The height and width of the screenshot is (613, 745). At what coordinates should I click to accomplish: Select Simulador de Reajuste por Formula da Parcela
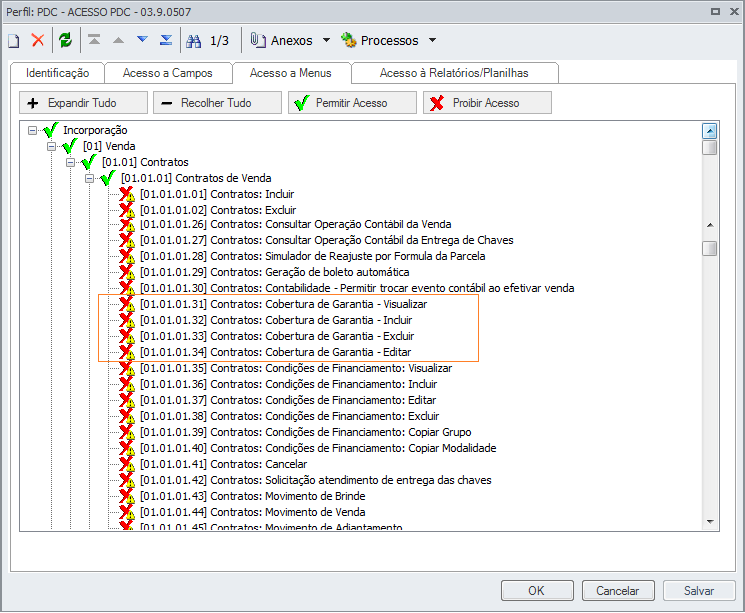click(x=313, y=256)
